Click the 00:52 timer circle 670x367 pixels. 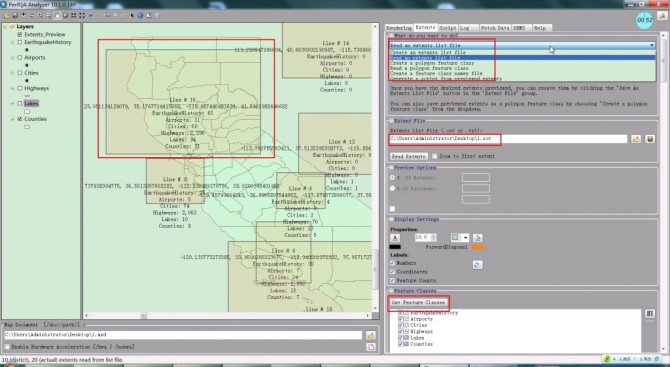[644, 20]
